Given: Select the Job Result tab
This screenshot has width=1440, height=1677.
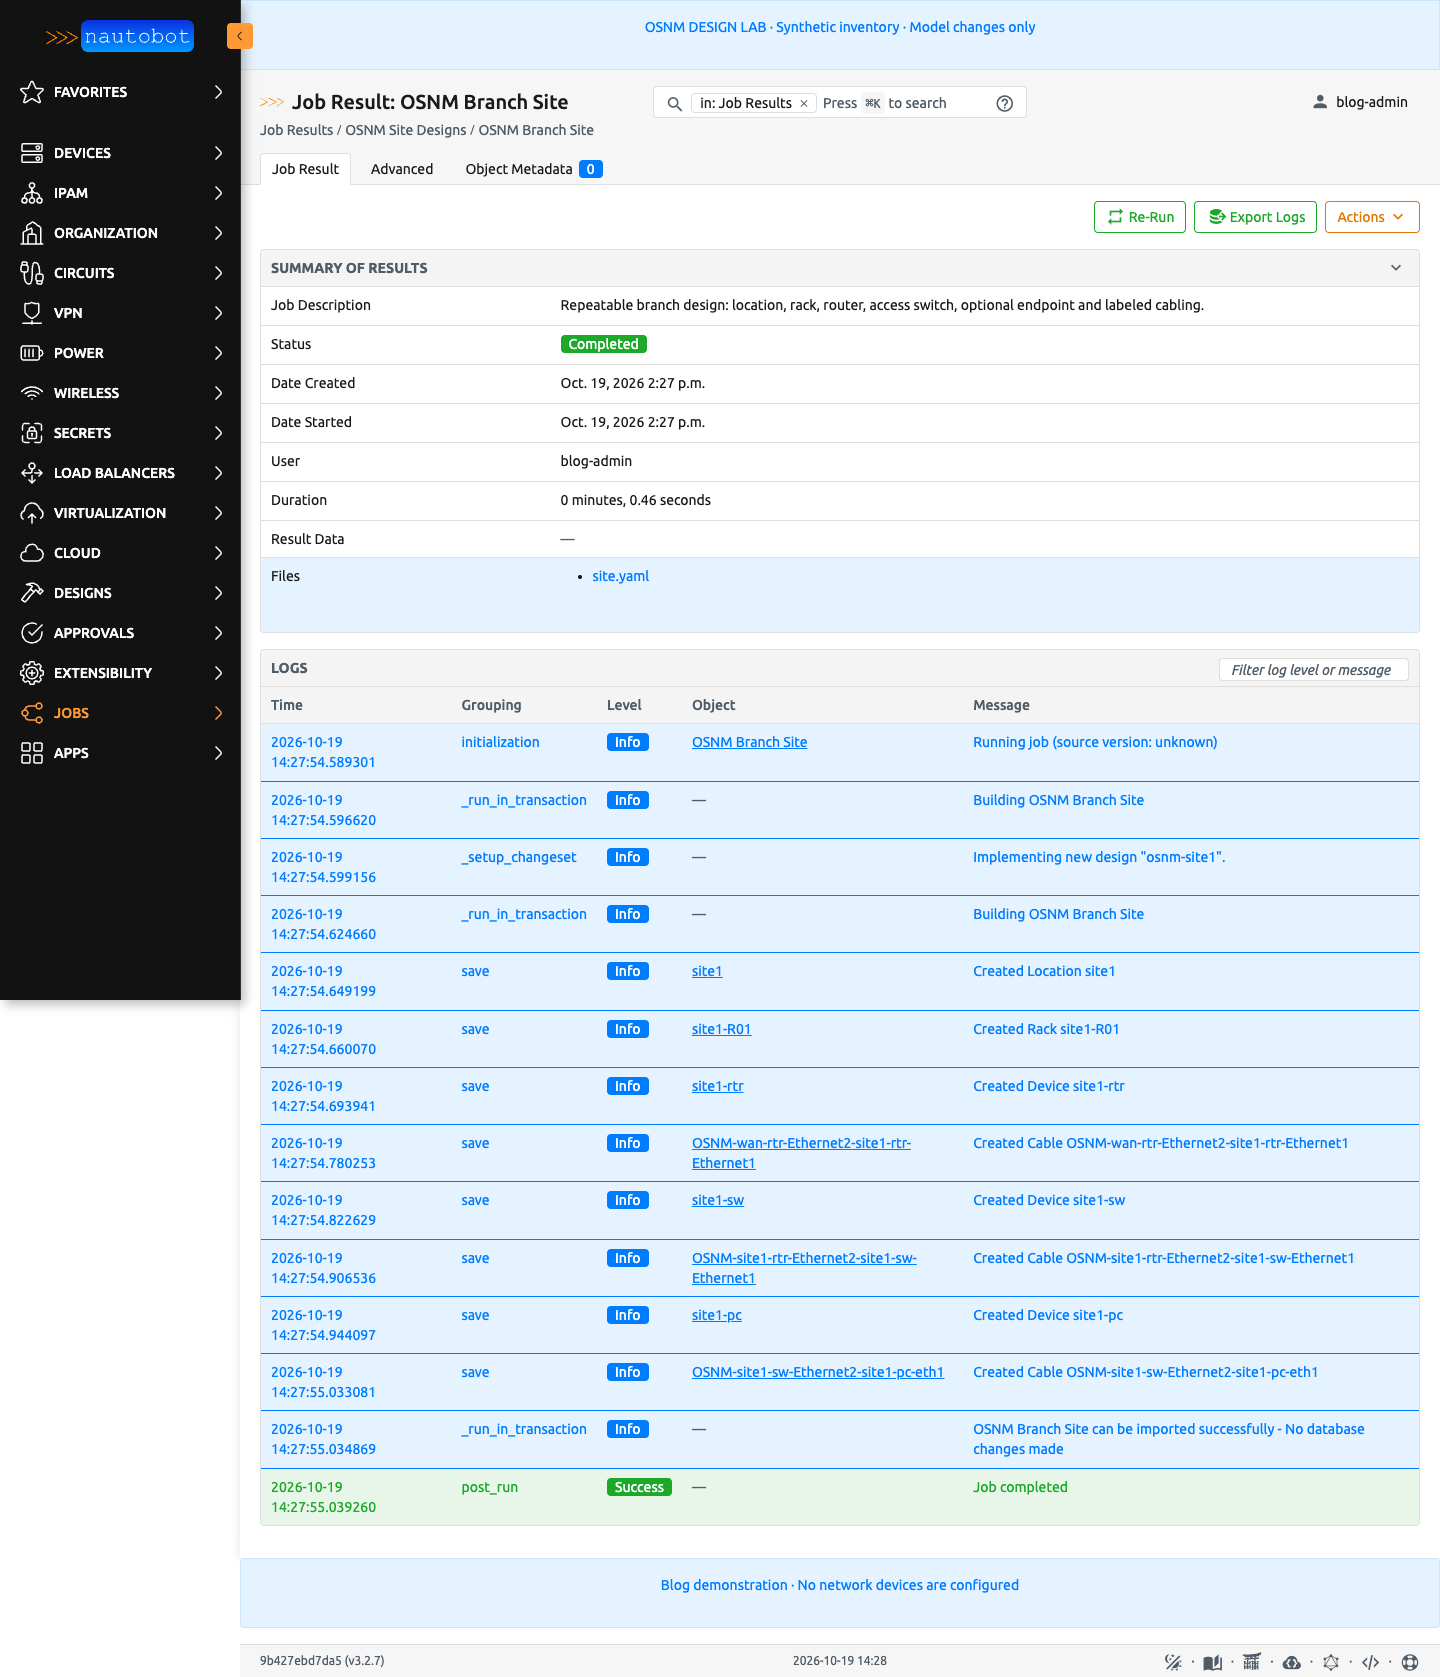Looking at the screenshot, I should click(x=305, y=169).
